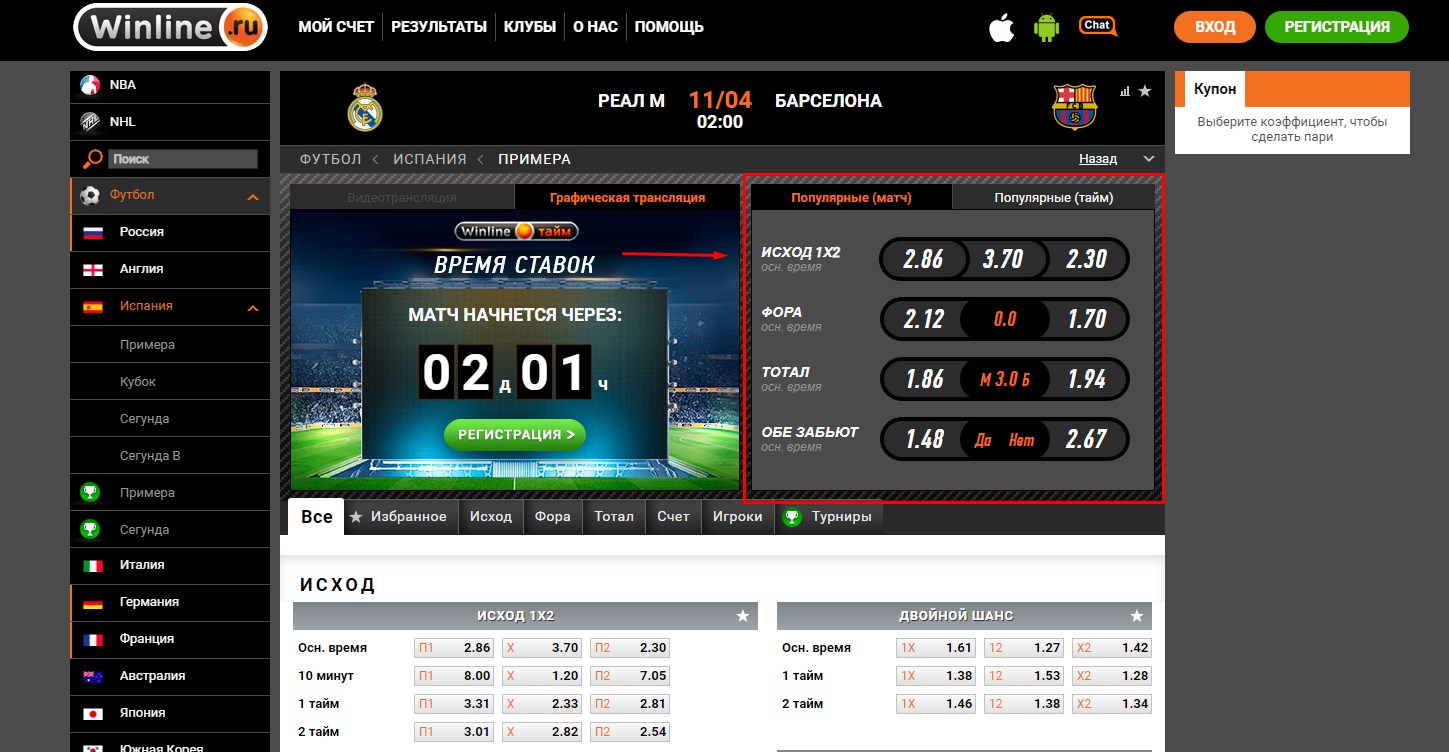Click the Android app icon
Image resolution: width=1449 pixels, height=752 pixels.
[x=1047, y=28]
